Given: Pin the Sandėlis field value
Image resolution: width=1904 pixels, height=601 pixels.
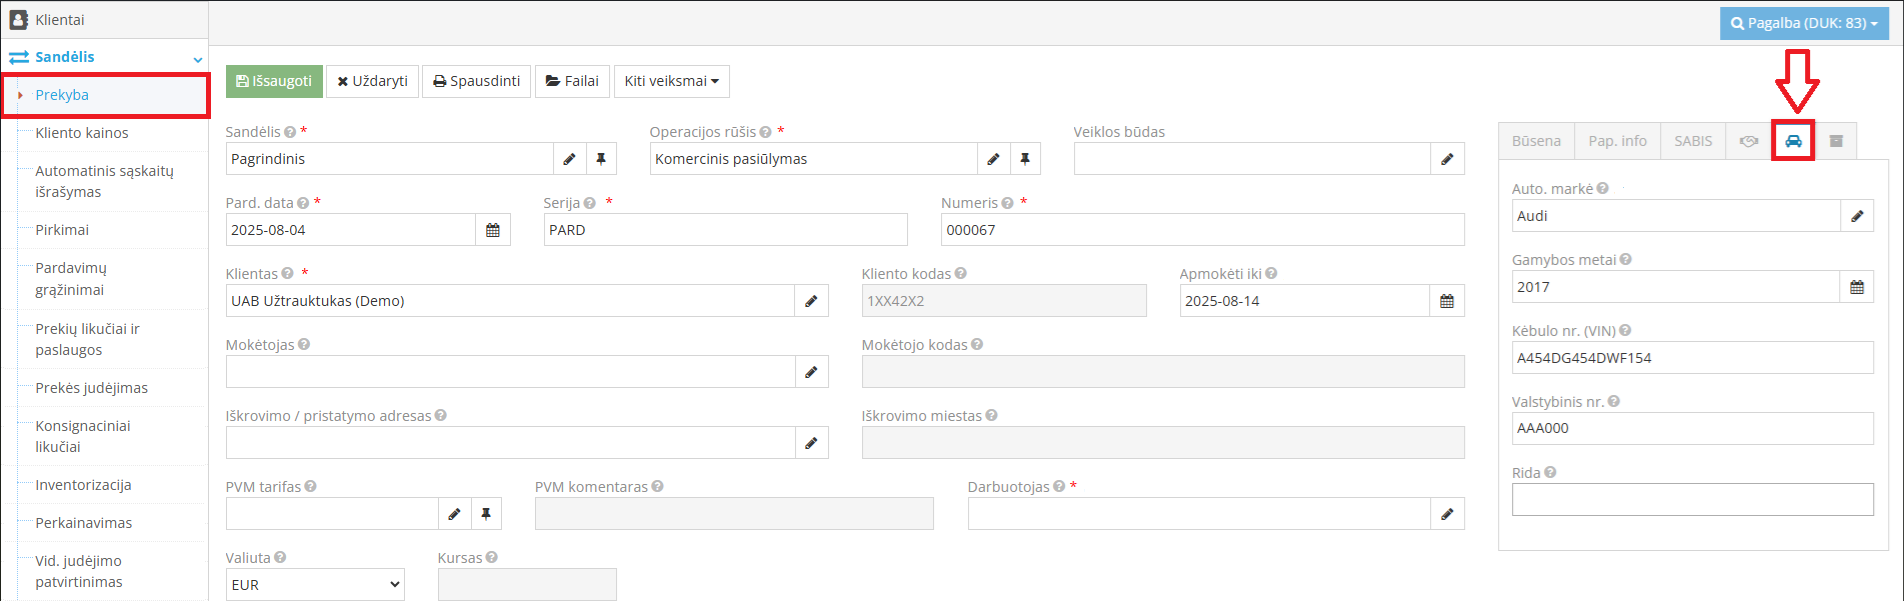Looking at the screenshot, I should [601, 159].
